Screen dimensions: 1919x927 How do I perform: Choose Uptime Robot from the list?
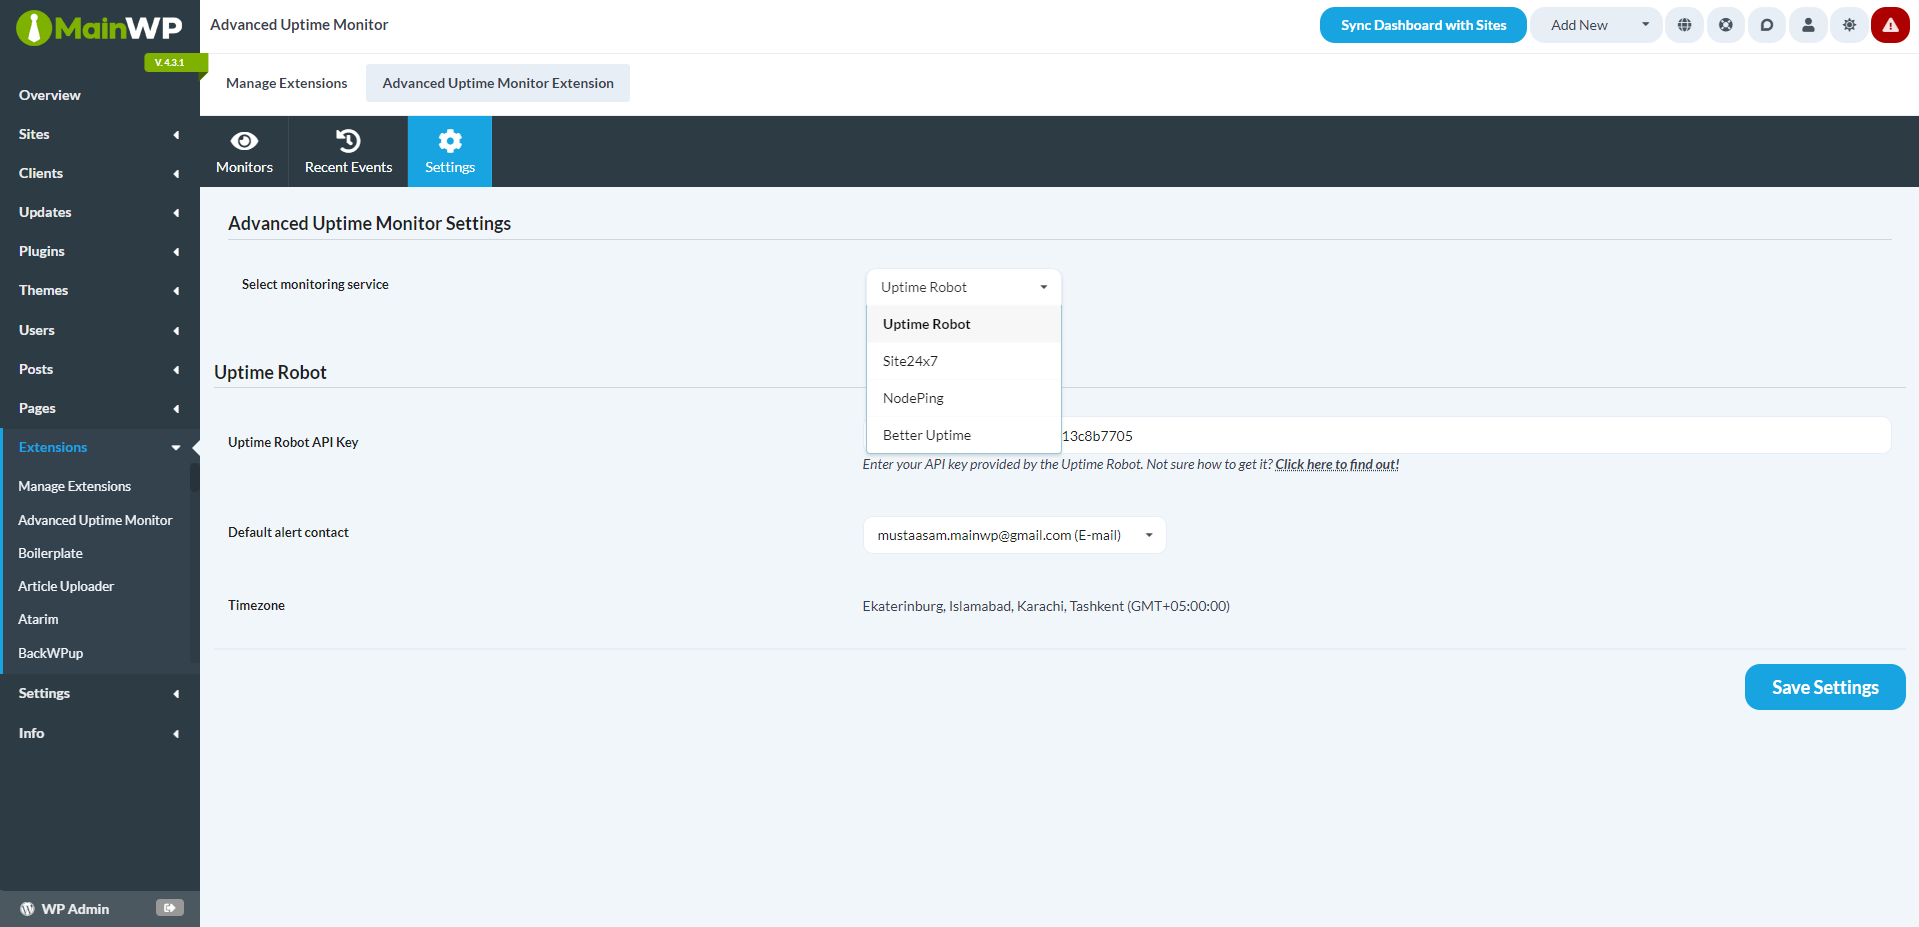coord(963,324)
